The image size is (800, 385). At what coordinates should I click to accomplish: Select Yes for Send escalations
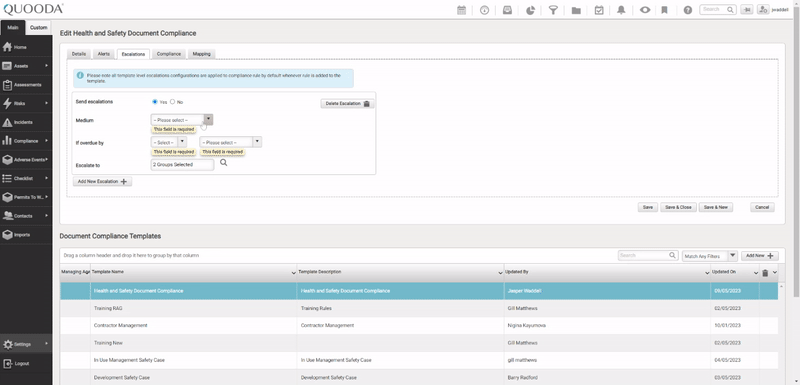pyautogui.click(x=155, y=101)
